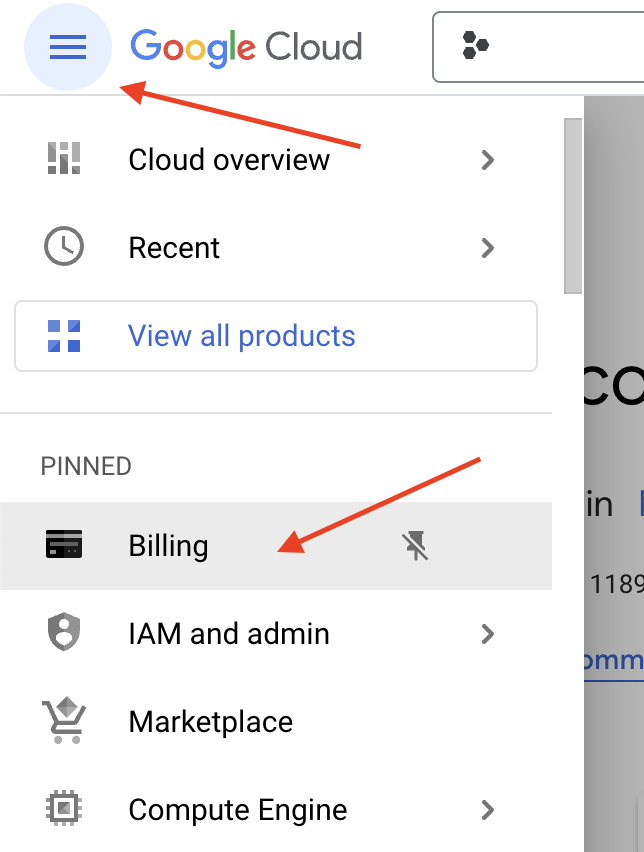Click the PINNED section heading
The height and width of the screenshot is (852, 644).
(x=86, y=466)
